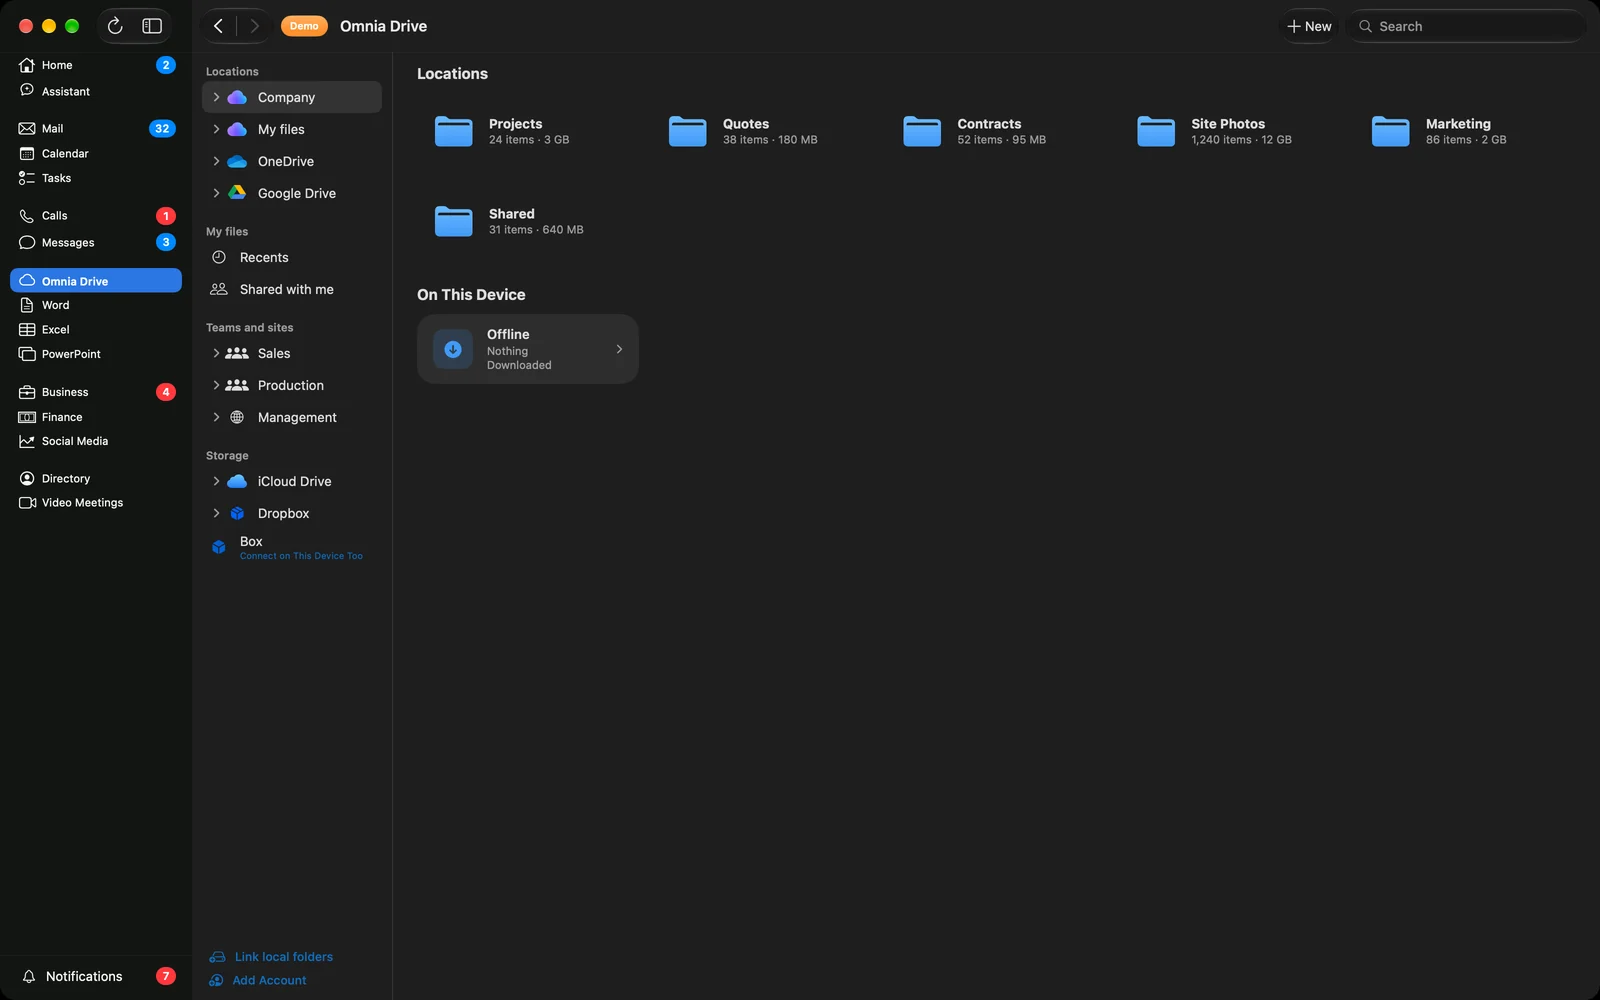Open Mail in the left sidebar
This screenshot has width=1600, height=1000.
(96, 128)
